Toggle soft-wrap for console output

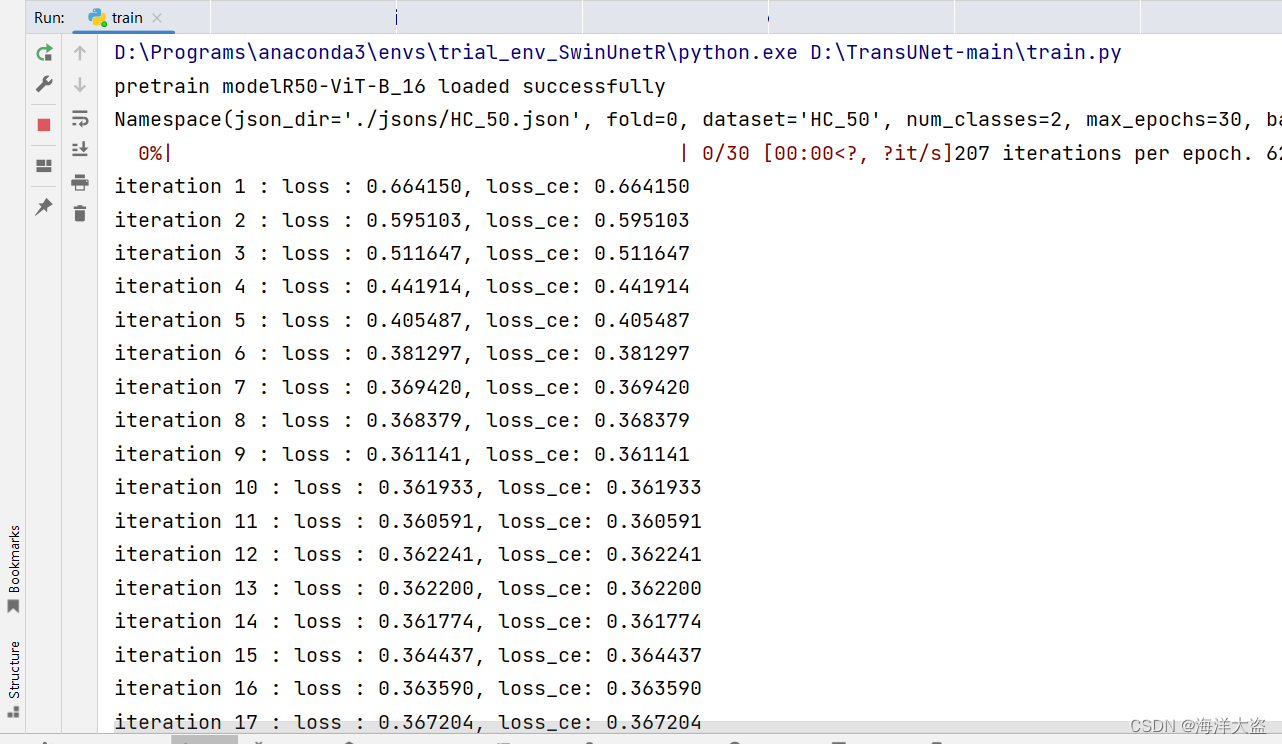point(79,118)
